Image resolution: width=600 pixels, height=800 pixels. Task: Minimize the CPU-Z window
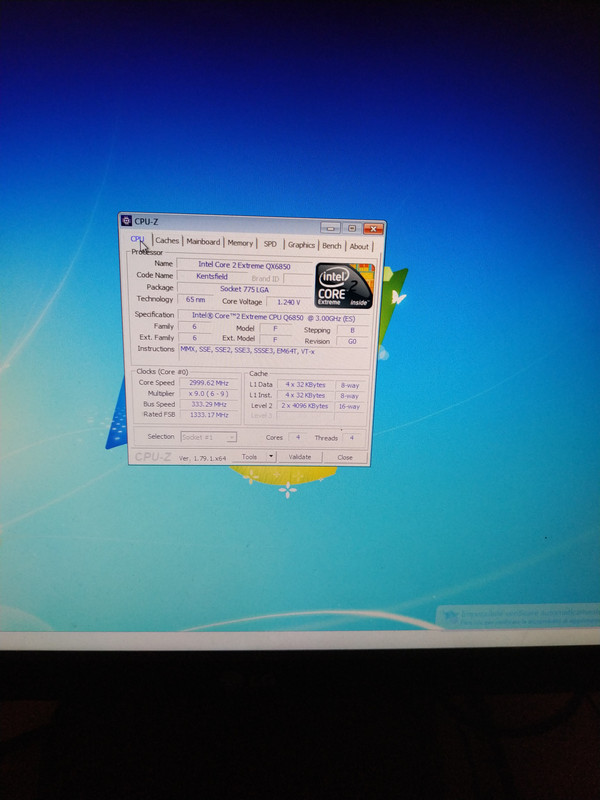click(x=330, y=228)
